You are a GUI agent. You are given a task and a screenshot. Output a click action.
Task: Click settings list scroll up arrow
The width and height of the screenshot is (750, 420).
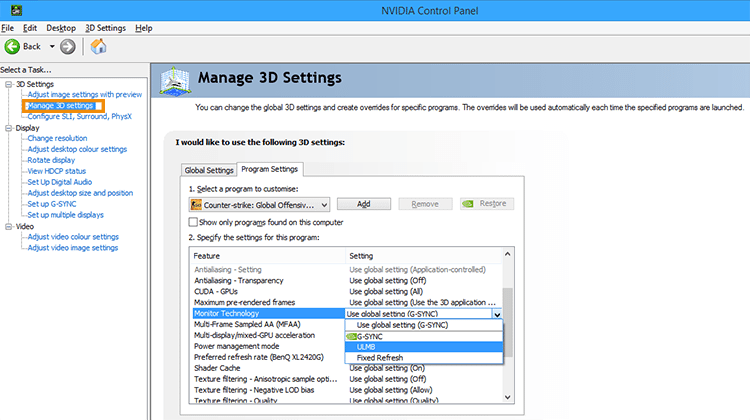(x=508, y=254)
